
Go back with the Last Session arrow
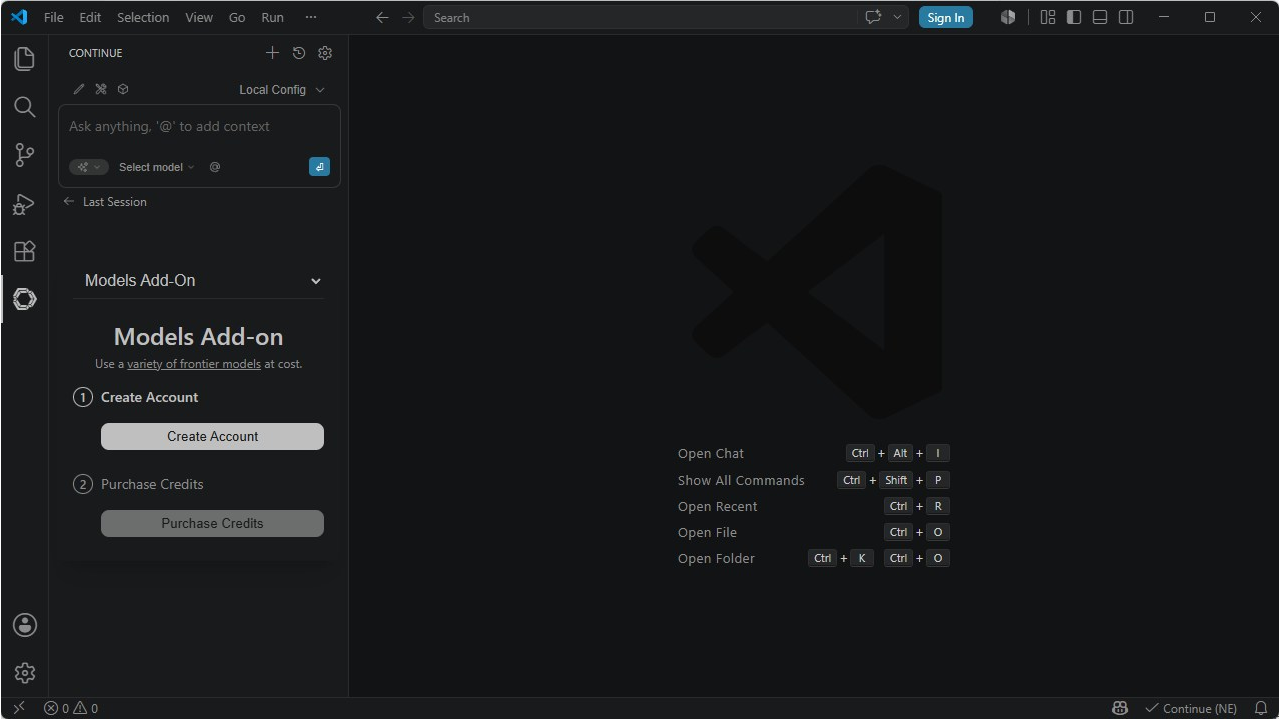69,201
